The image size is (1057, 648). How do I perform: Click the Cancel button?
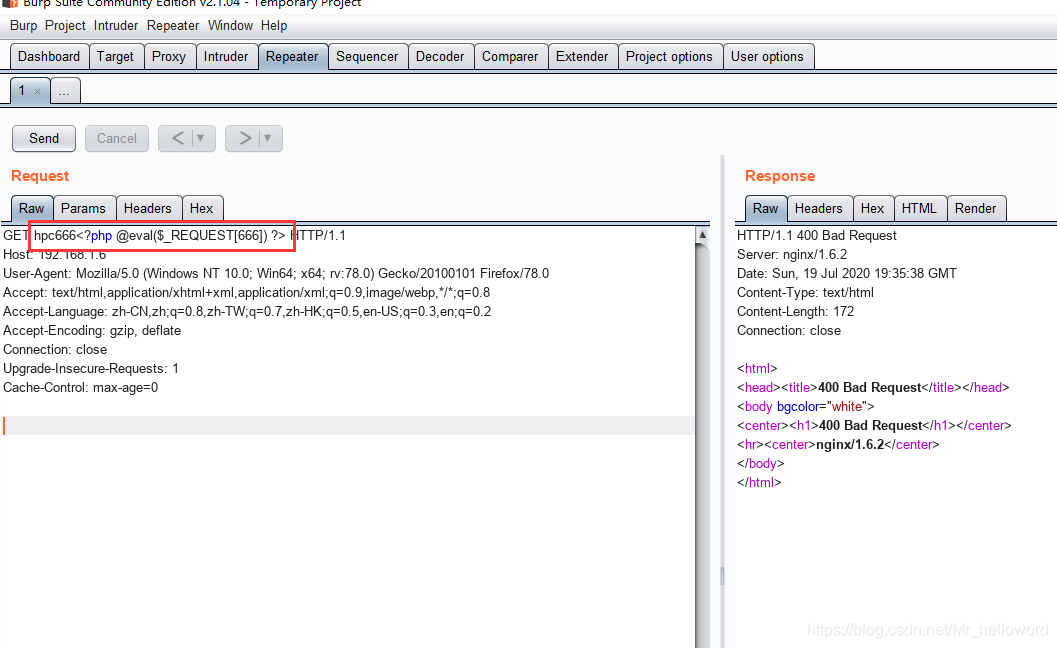[117, 138]
